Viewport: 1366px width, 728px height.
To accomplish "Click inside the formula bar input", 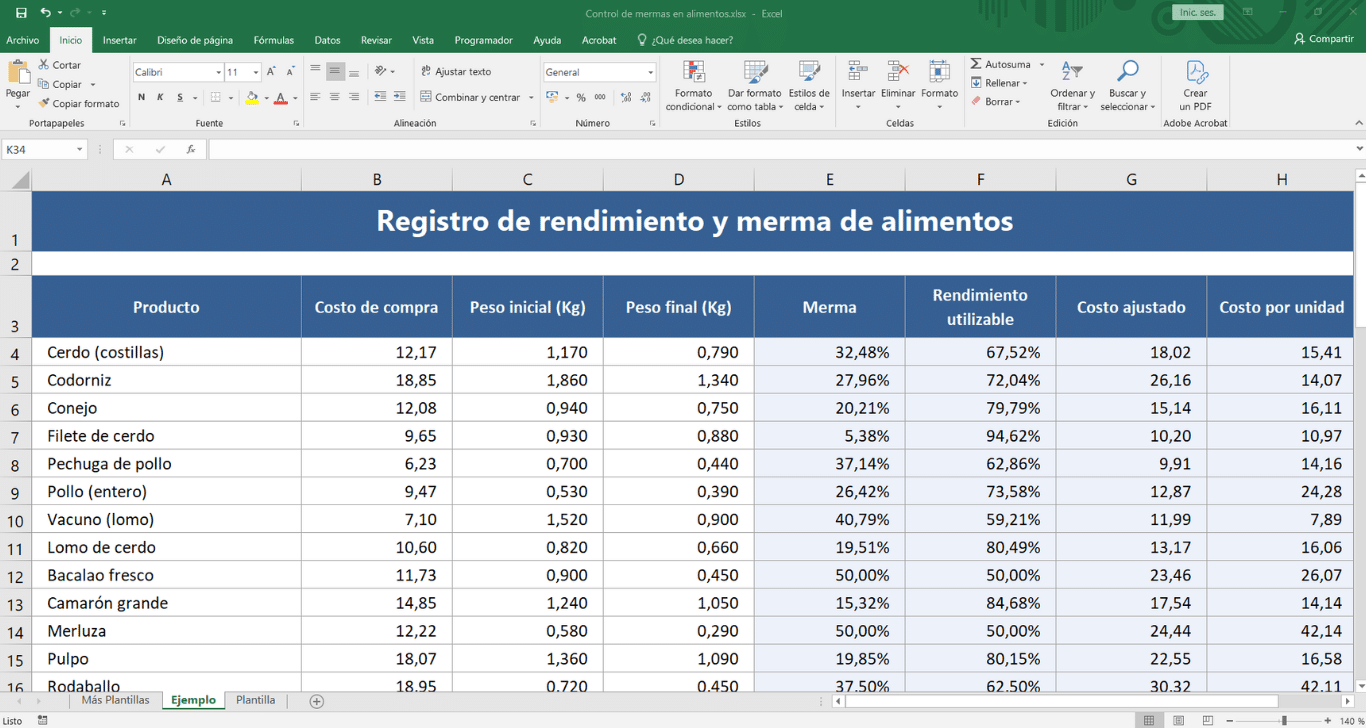I will 780,150.
